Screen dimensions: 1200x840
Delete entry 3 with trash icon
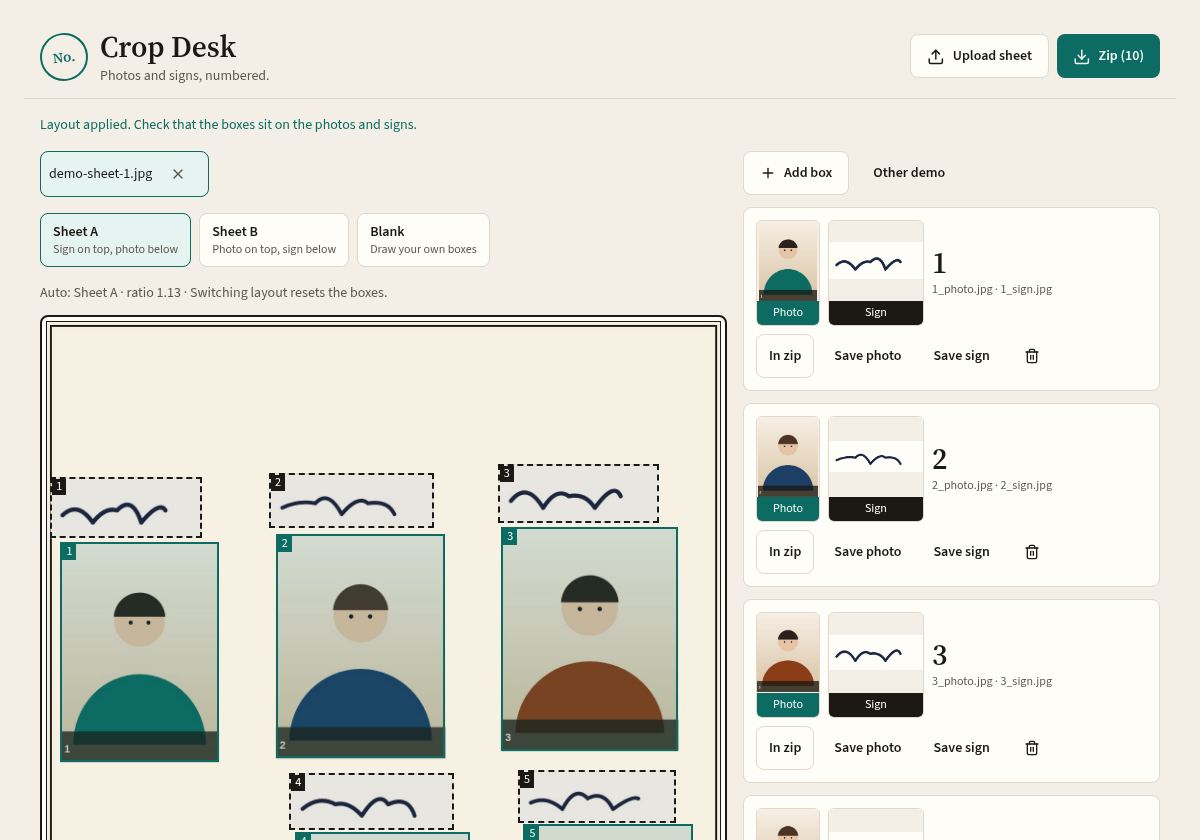1032,748
